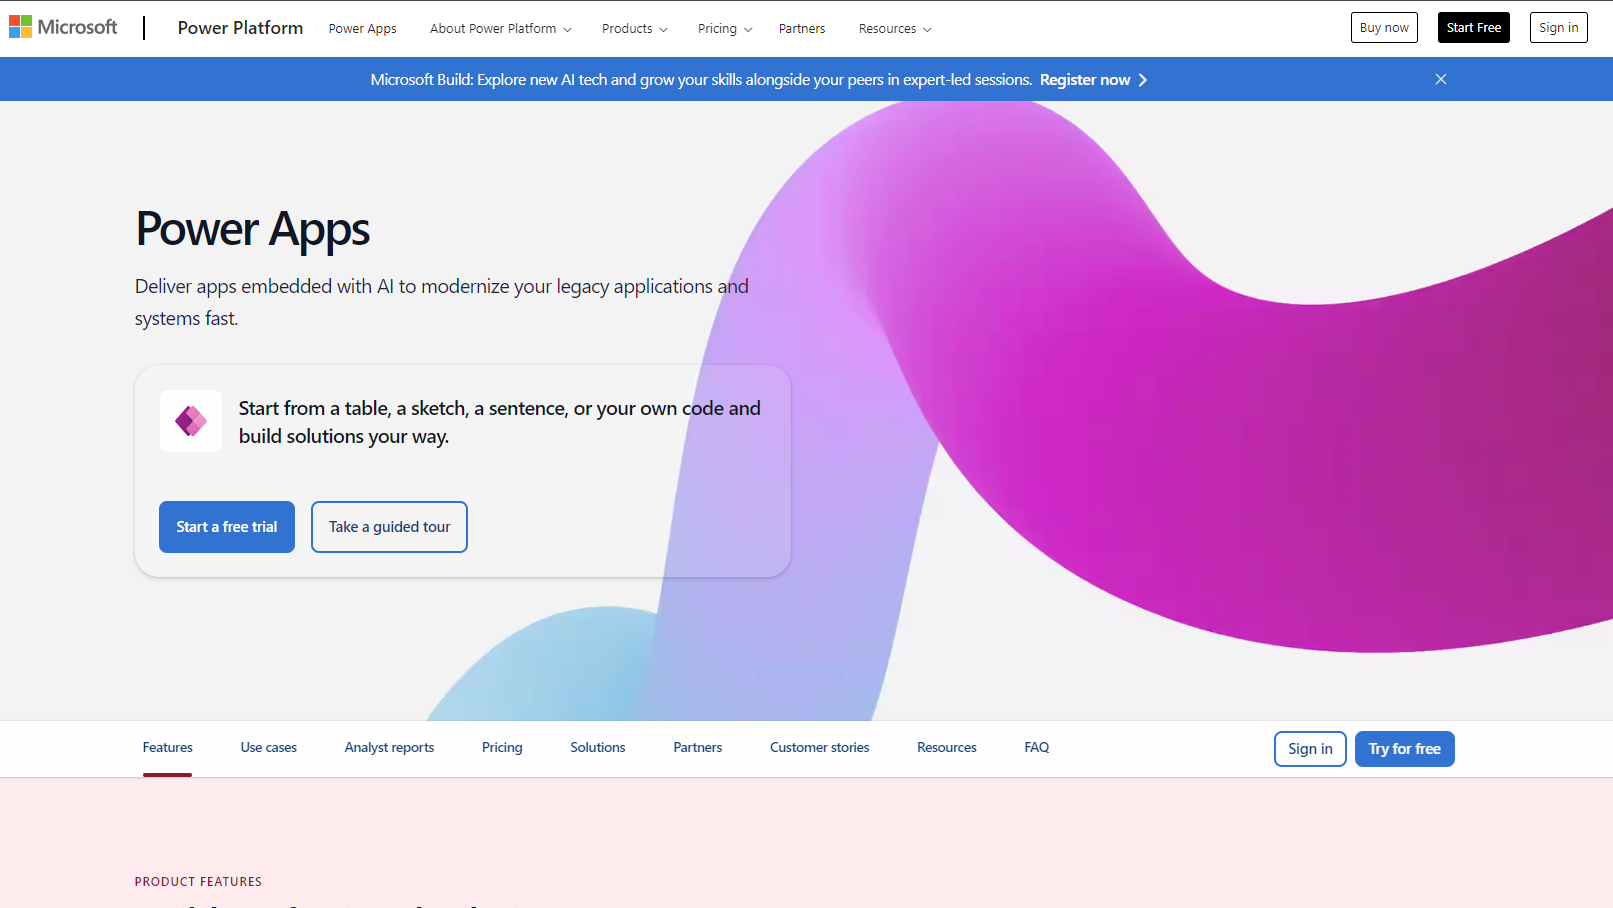Start a free trial

click(227, 527)
